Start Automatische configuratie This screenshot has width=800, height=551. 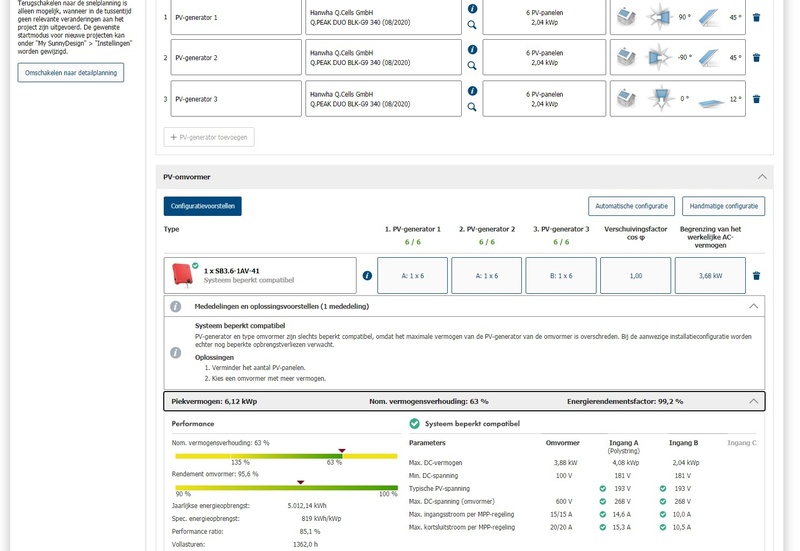tap(632, 206)
